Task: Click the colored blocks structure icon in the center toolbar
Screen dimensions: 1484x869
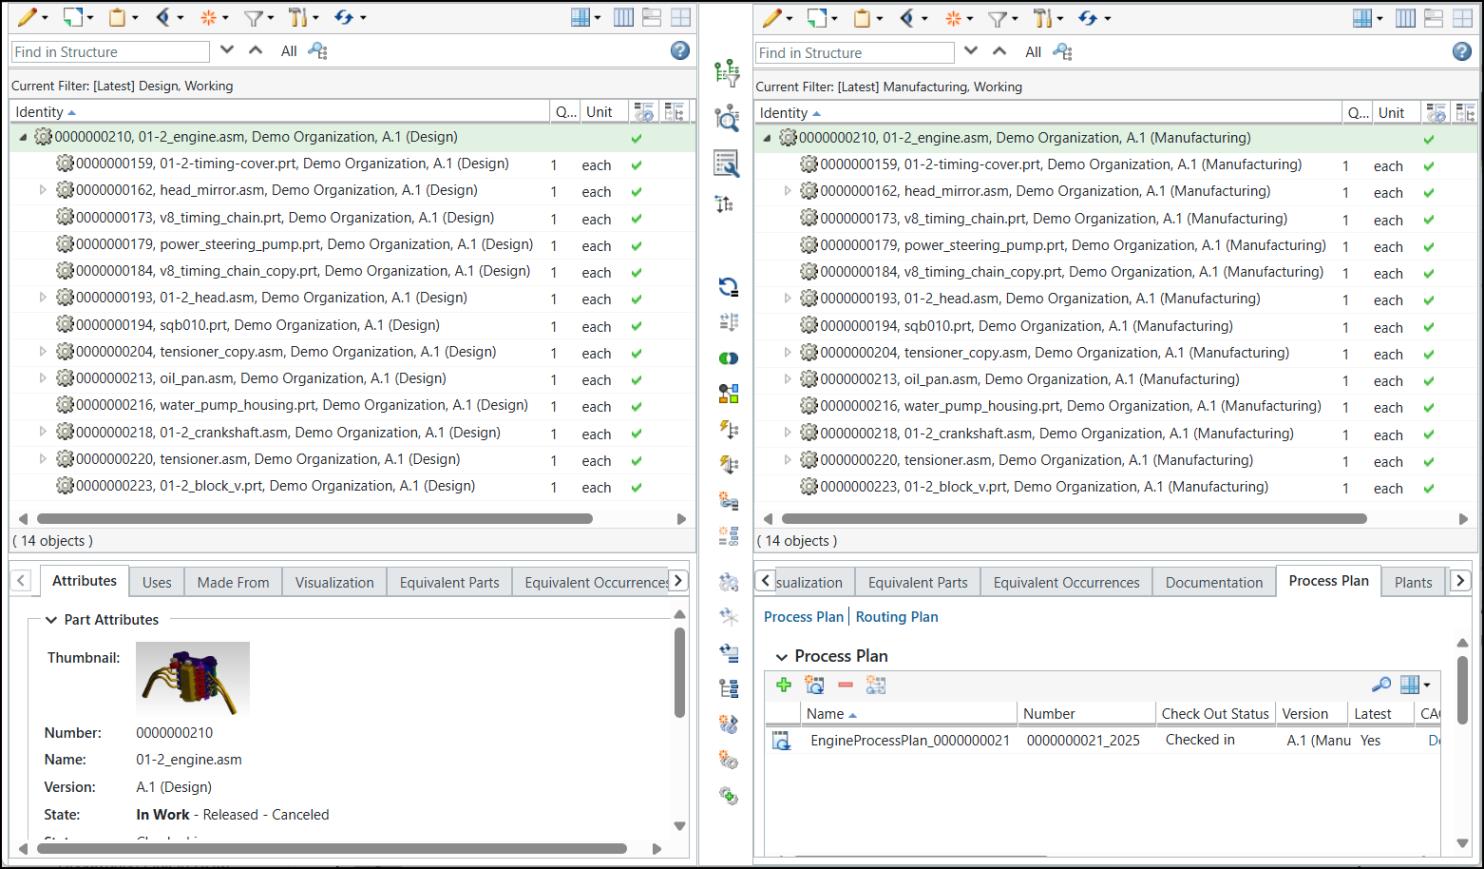Action: [x=728, y=393]
